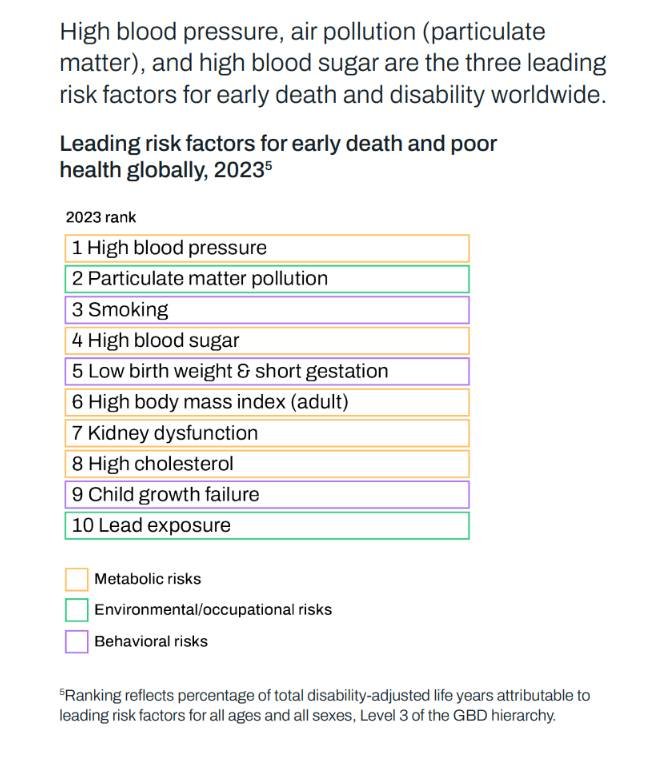Image resolution: width=651 pixels, height=760 pixels.
Task: Select the Lead exposure row
Action: click(266, 526)
